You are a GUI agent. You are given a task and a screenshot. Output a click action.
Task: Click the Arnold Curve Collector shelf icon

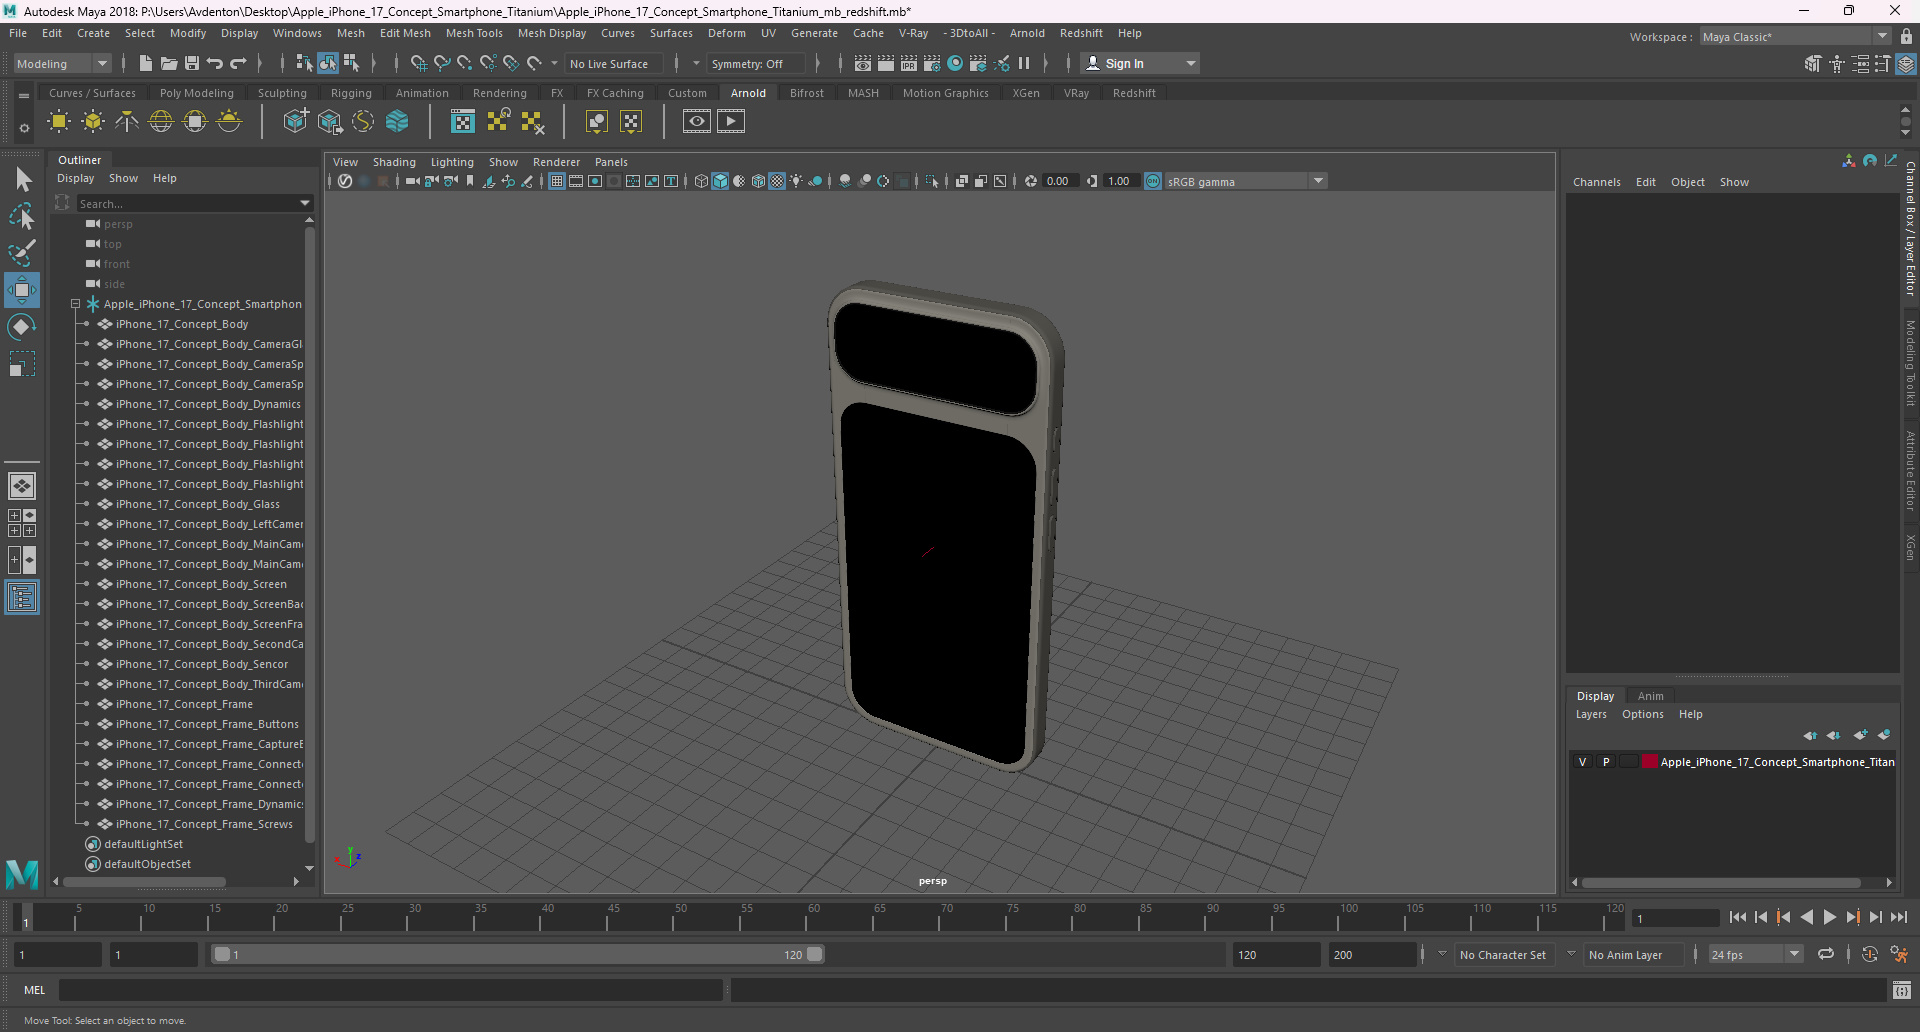[x=363, y=122]
